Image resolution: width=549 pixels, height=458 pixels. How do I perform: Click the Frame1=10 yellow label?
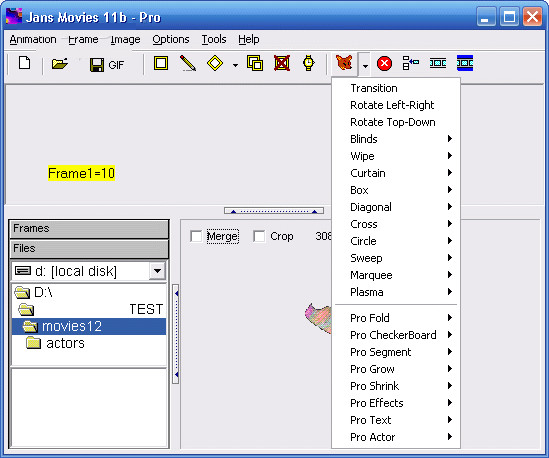81,173
